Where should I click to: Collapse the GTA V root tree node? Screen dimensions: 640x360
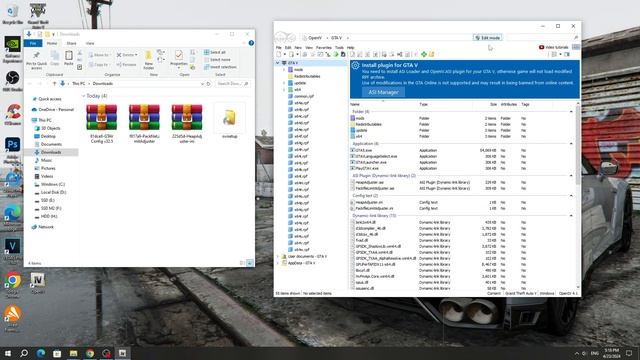click(x=278, y=63)
